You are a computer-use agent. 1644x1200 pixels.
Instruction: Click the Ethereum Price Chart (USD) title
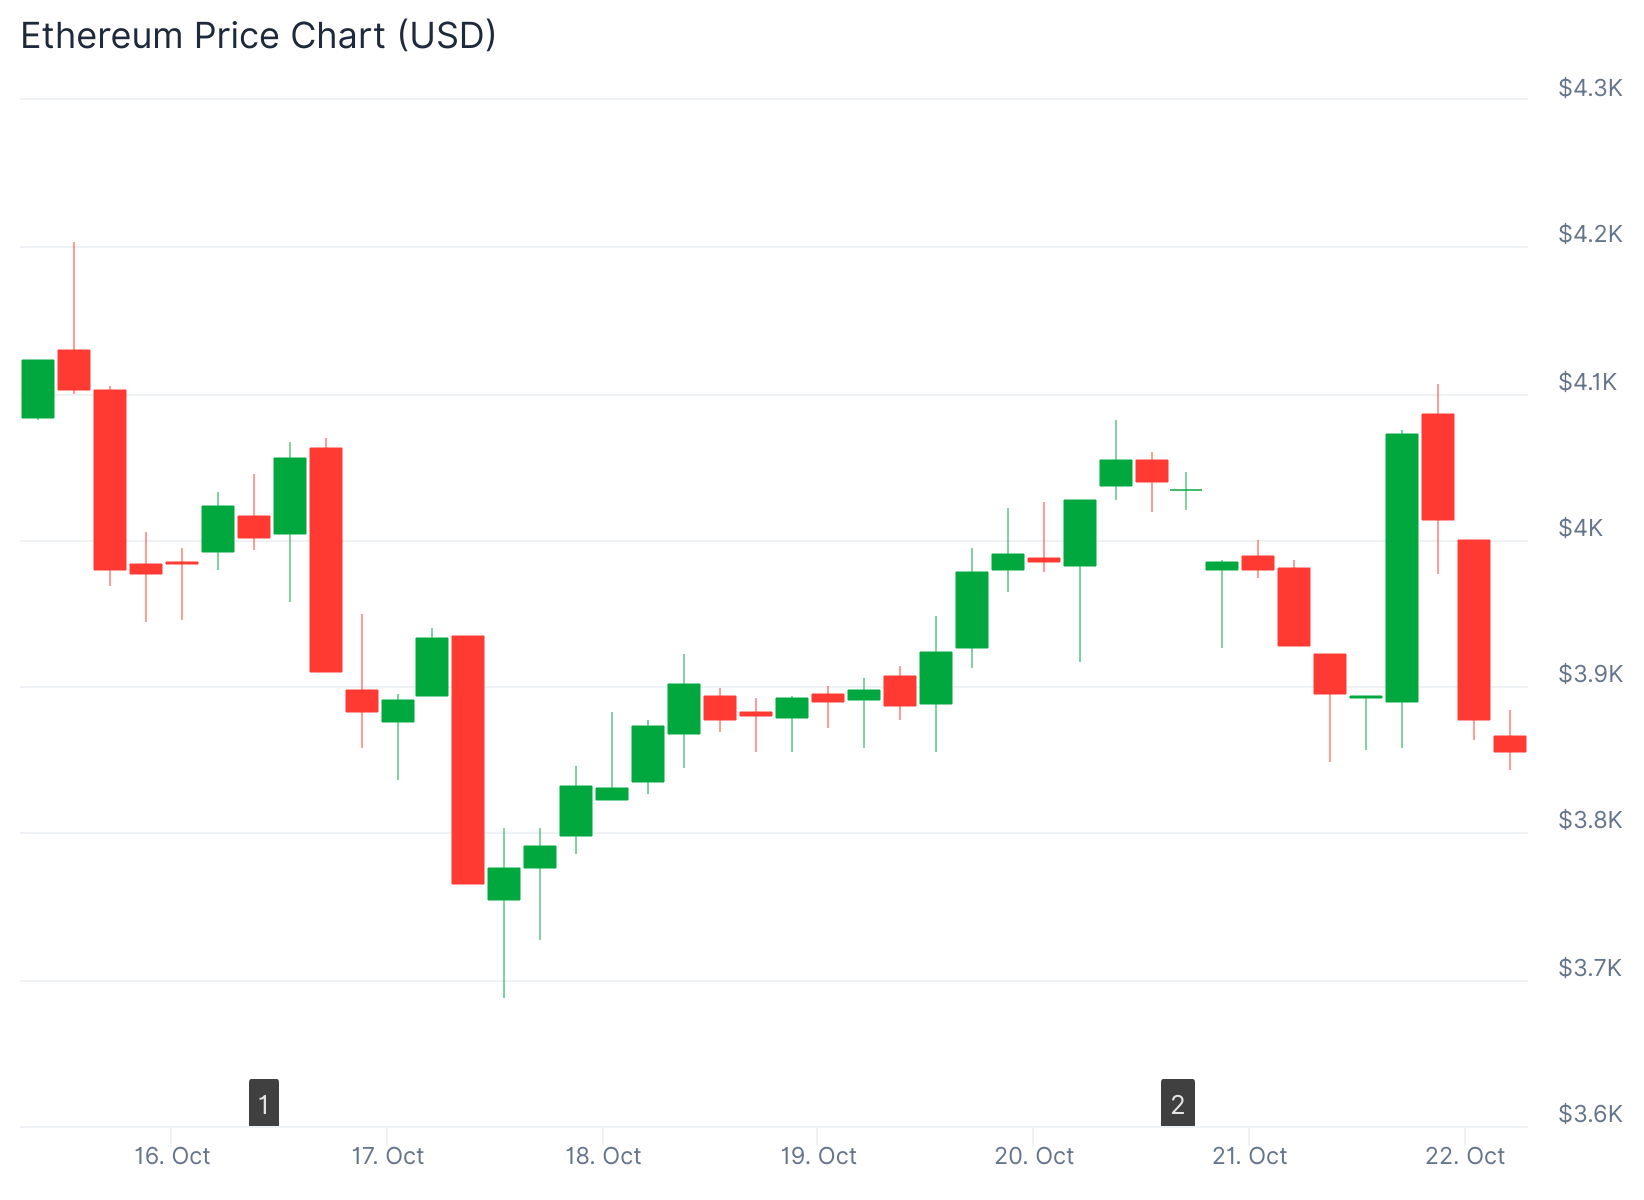point(258,36)
